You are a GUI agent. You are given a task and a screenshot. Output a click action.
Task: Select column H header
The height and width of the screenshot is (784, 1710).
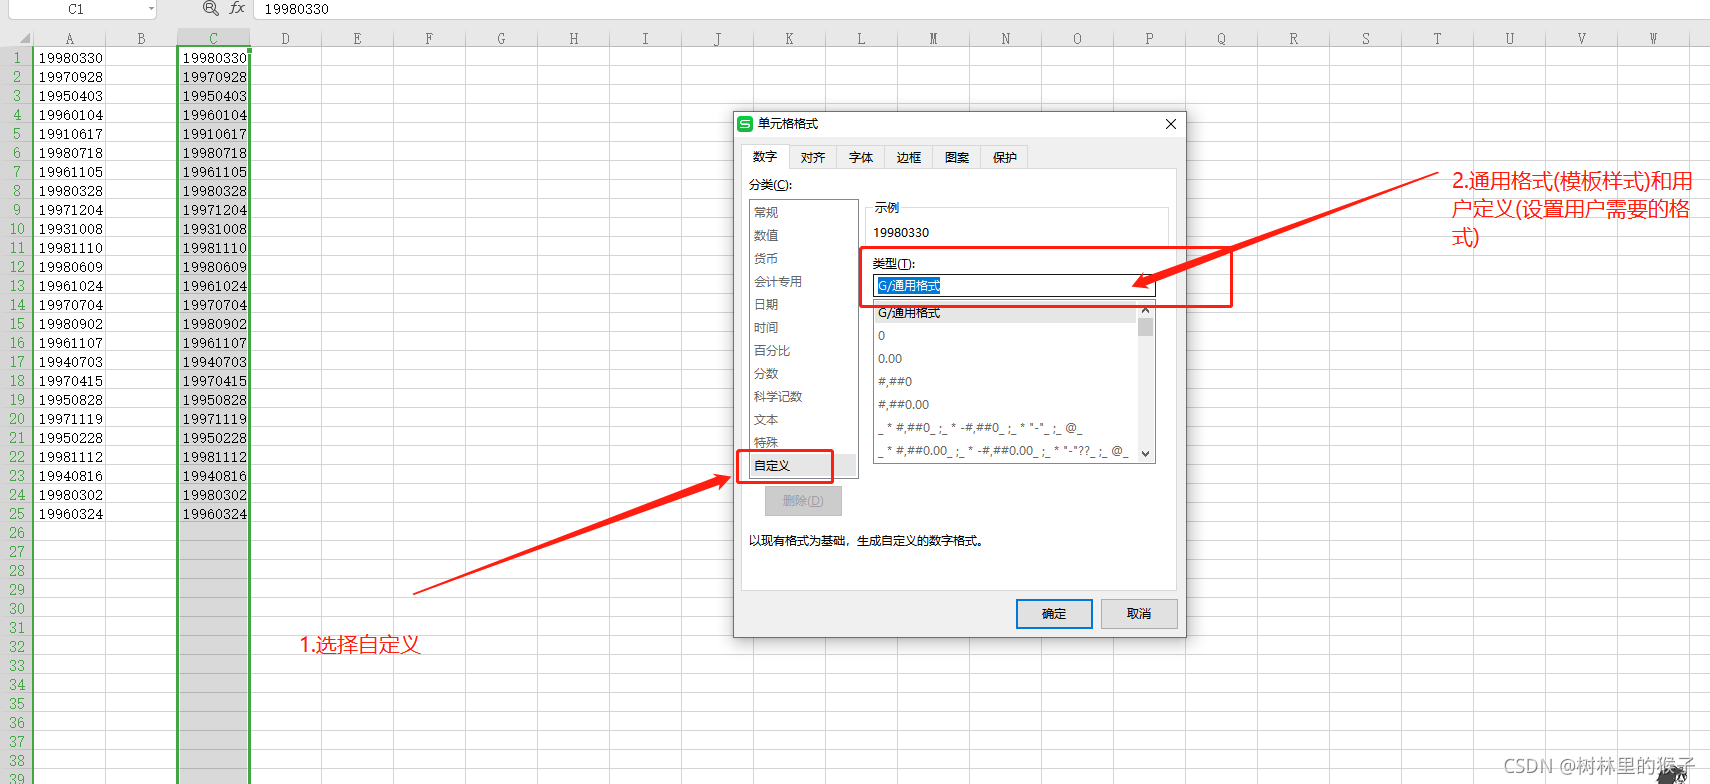(574, 39)
